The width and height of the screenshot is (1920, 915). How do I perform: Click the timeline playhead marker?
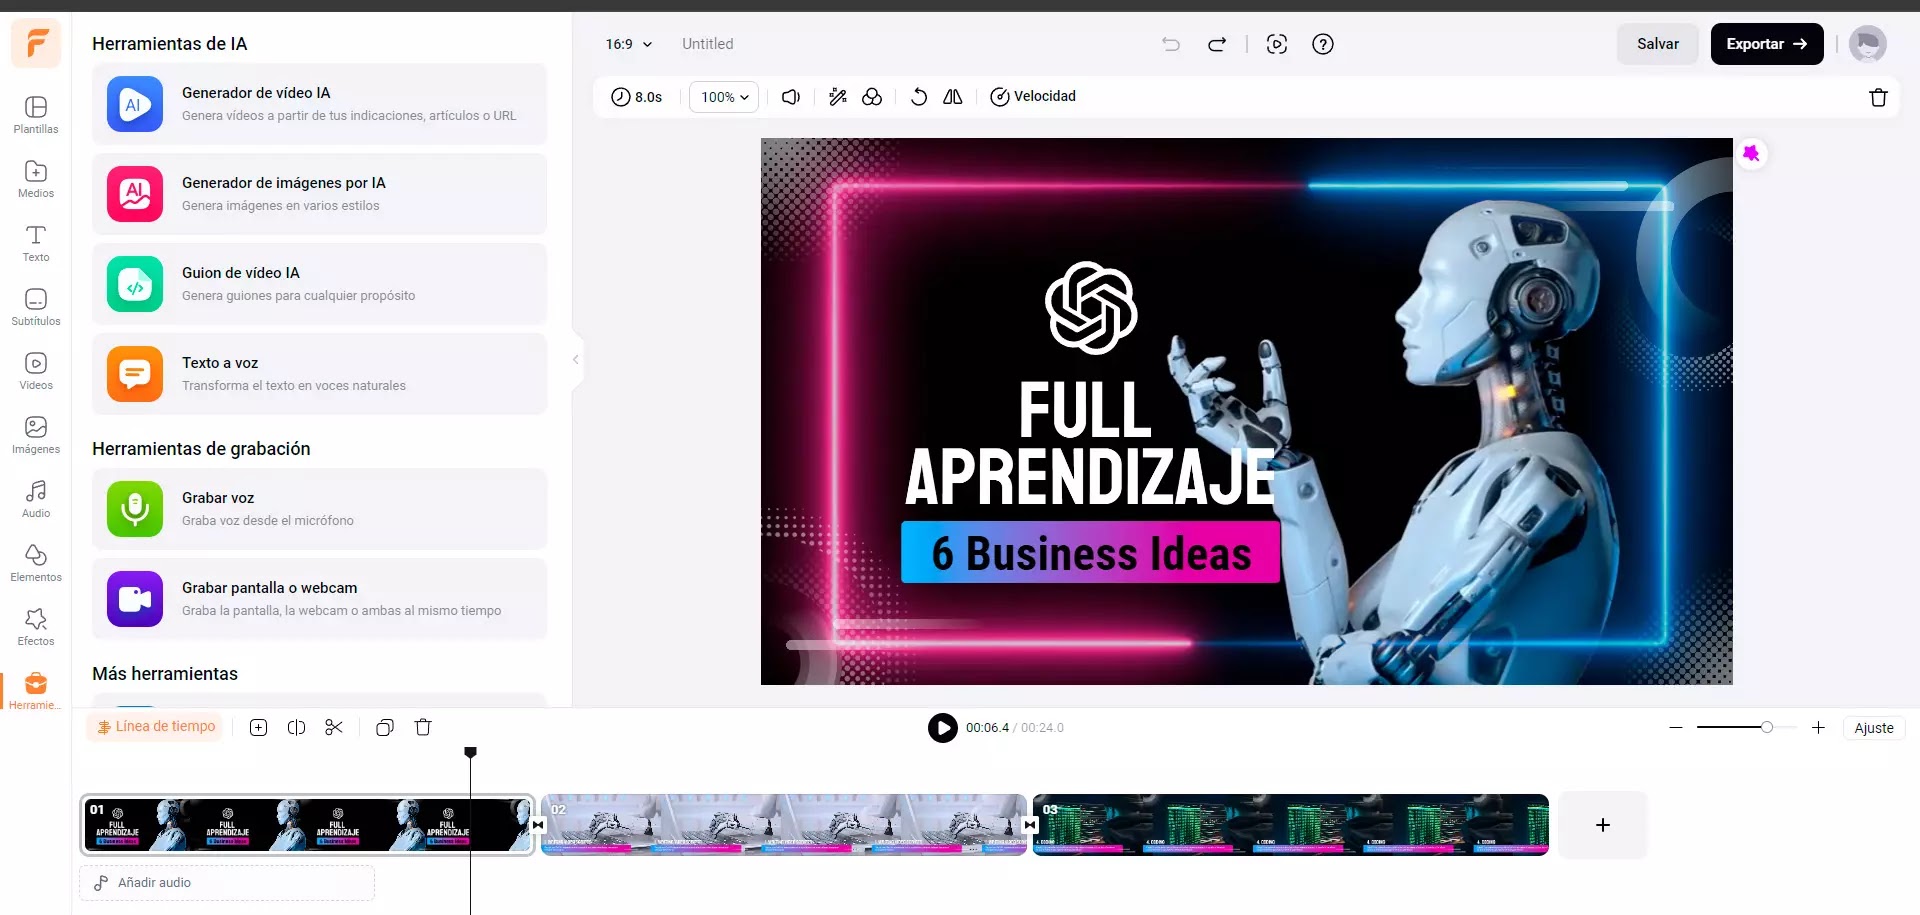(470, 752)
